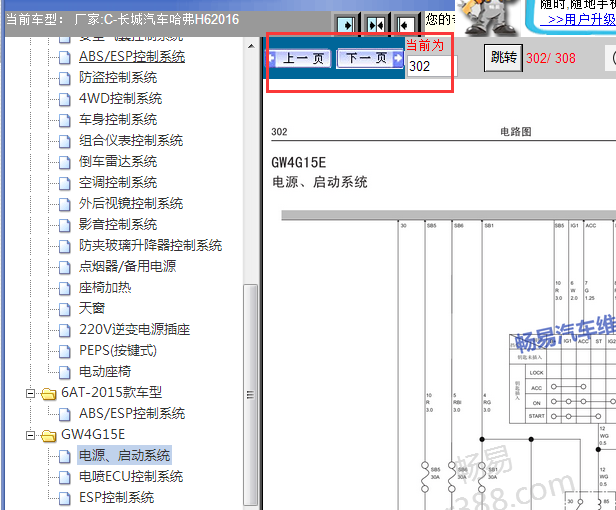Viewport: 616px width, 510px height.
Task: Click the 跳转 jump button
Action: (x=503, y=58)
